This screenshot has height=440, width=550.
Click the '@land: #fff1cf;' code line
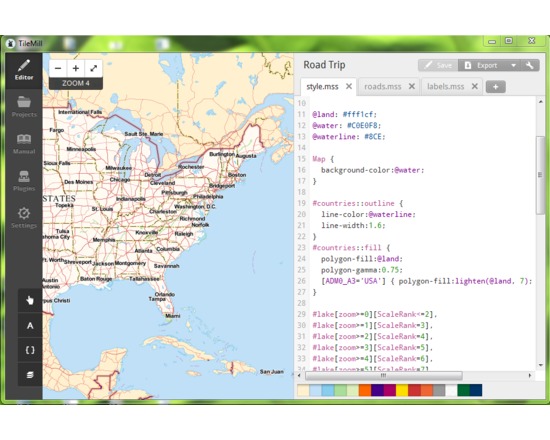[344, 114]
